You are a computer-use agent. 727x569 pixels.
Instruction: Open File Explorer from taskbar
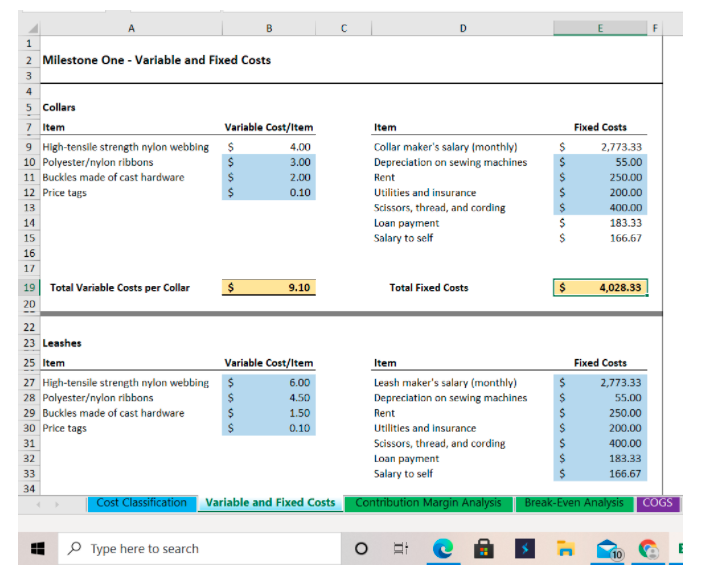(566, 549)
